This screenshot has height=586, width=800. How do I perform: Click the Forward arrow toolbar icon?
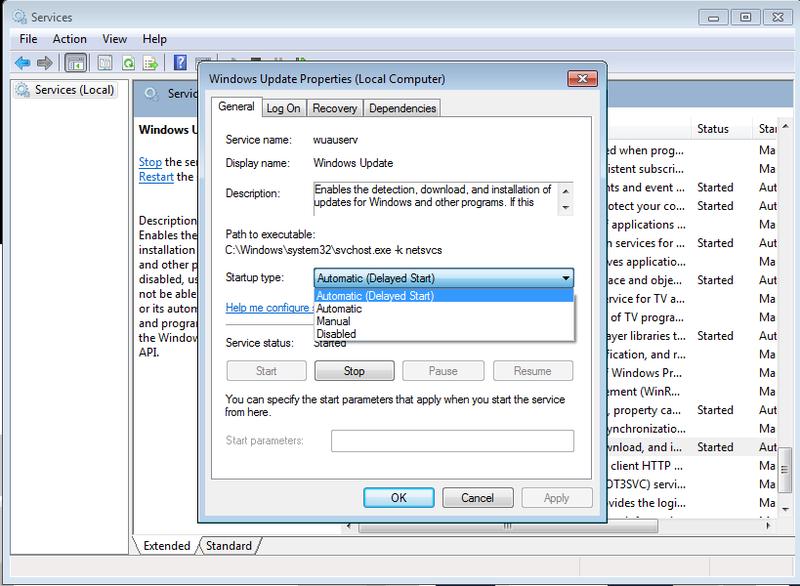(x=45, y=63)
